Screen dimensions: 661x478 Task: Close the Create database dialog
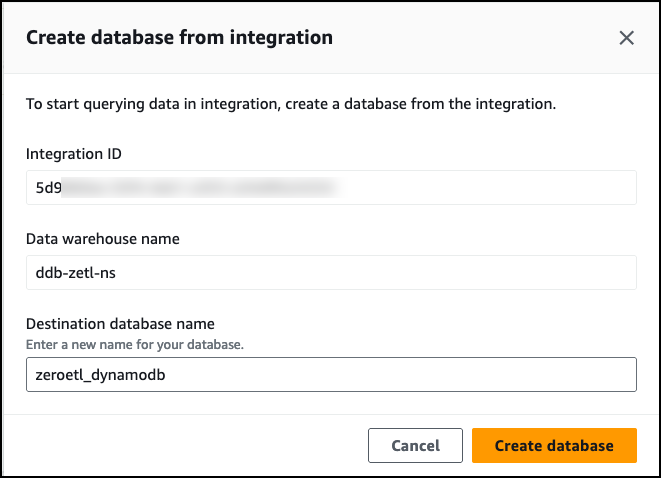[627, 38]
